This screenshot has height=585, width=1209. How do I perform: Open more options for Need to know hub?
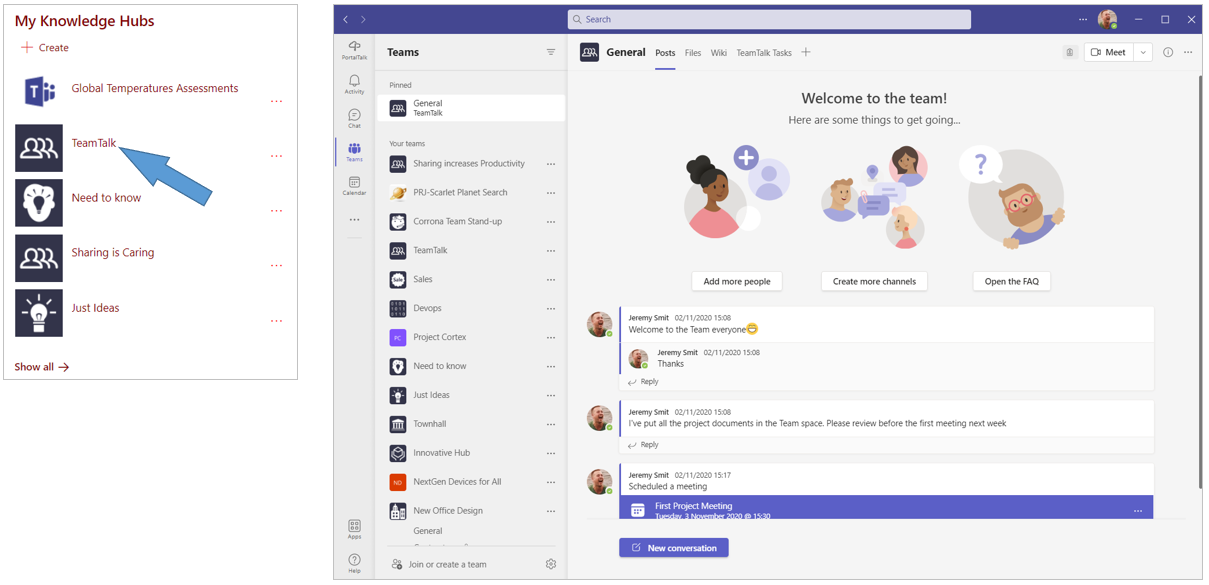point(277,211)
